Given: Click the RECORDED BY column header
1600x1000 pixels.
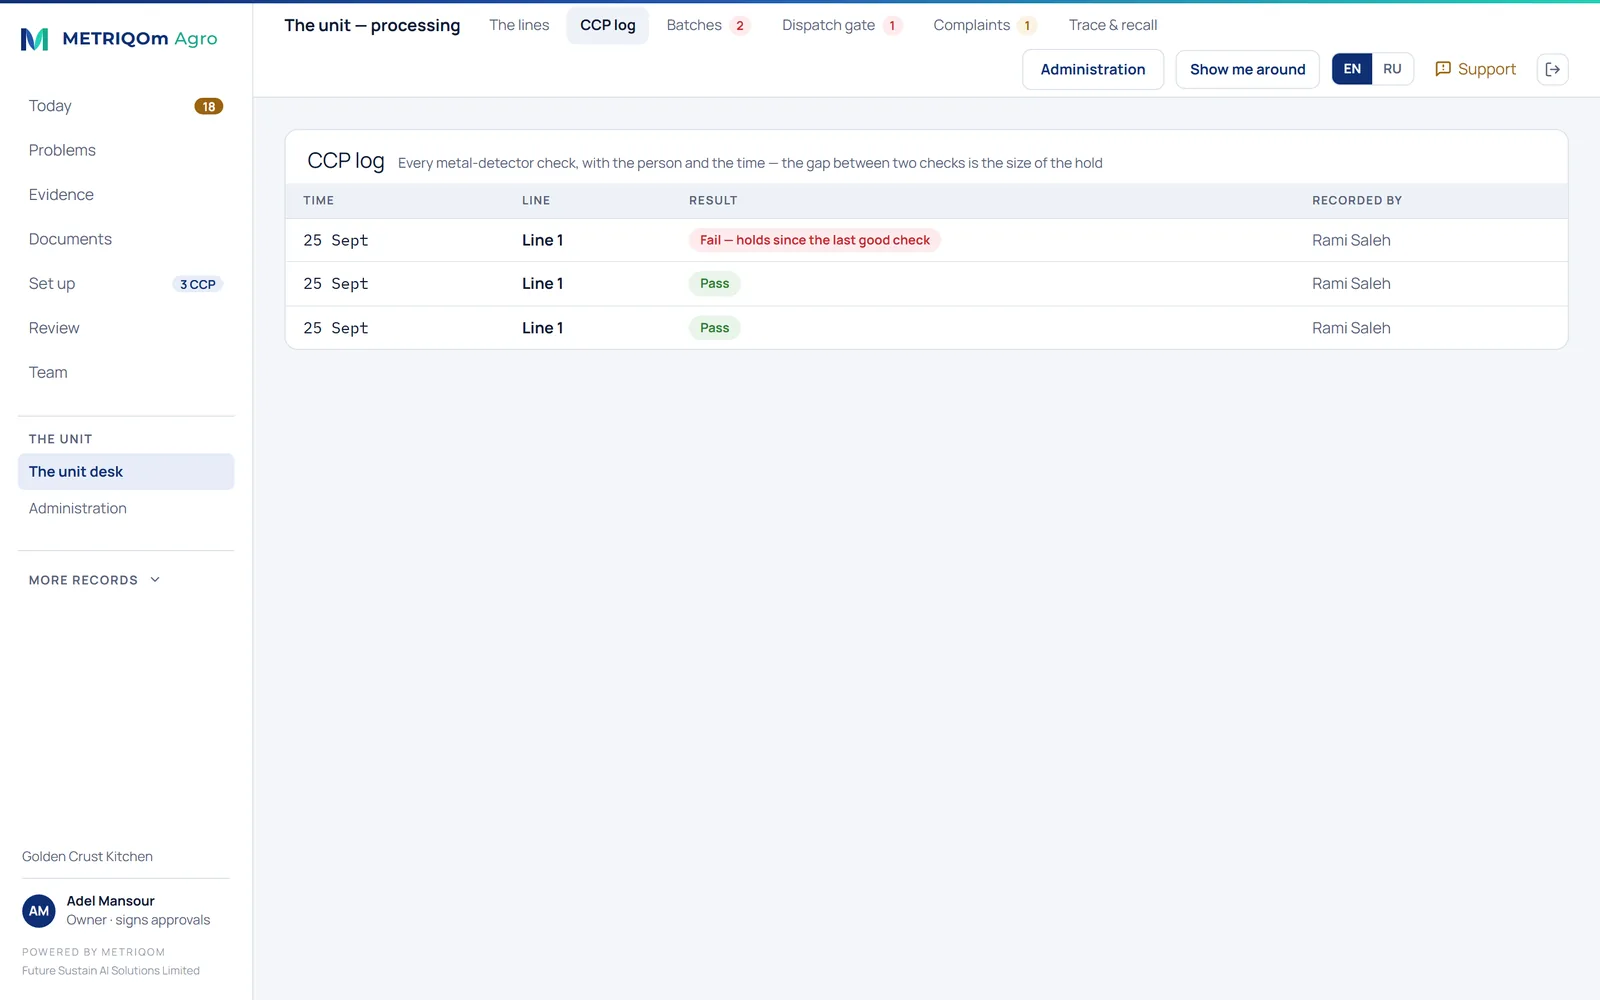Looking at the screenshot, I should (x=1357, y=200).
